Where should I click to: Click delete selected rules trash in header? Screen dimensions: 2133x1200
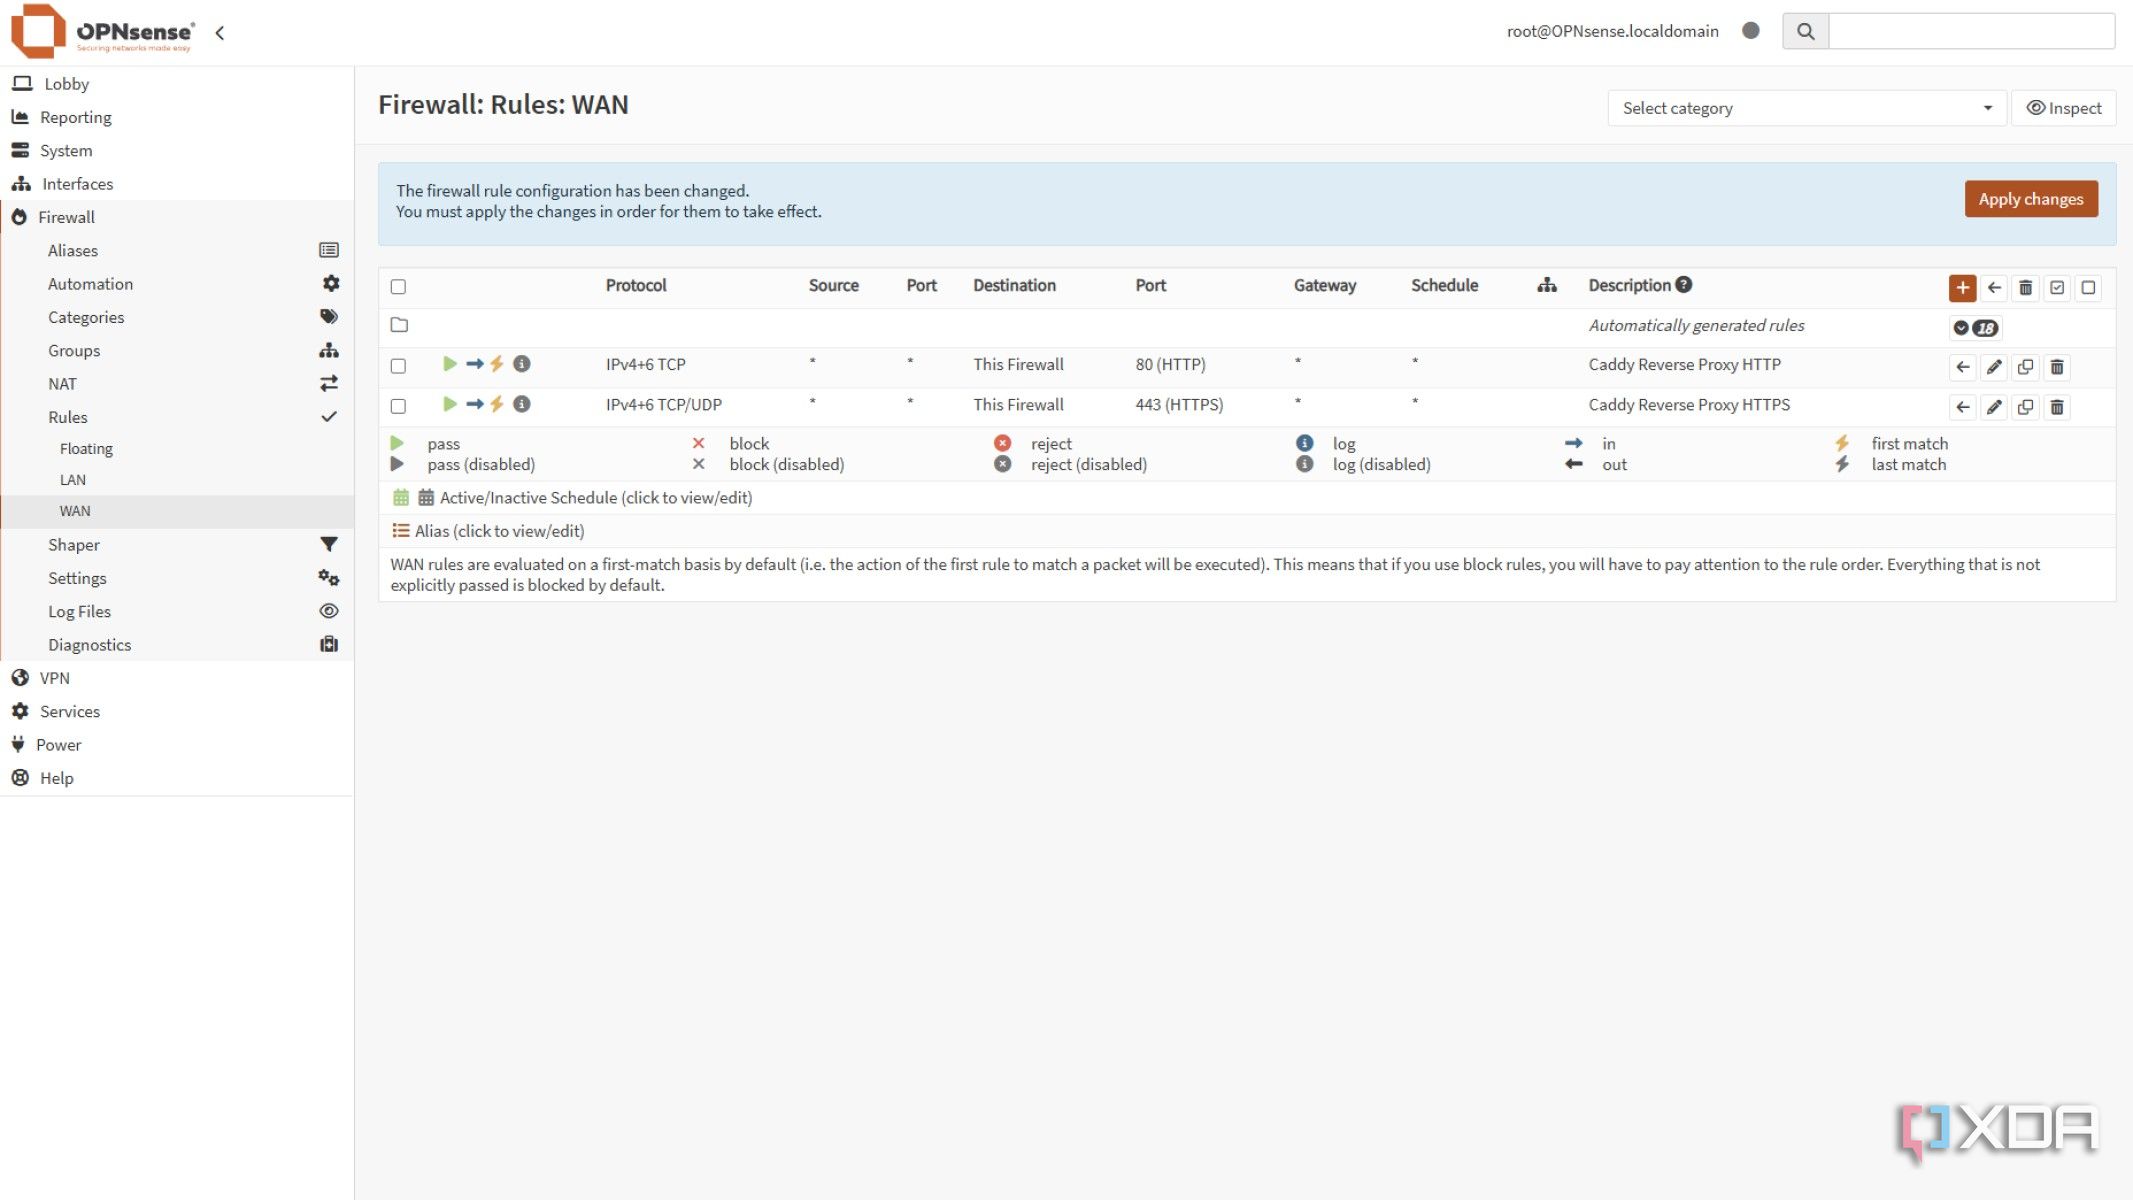2025,288
